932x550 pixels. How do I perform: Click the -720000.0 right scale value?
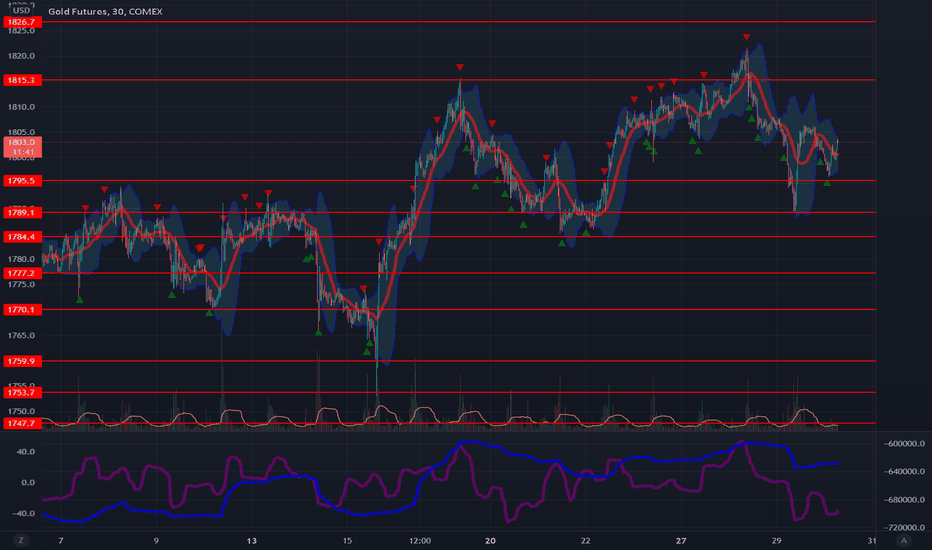904,527
